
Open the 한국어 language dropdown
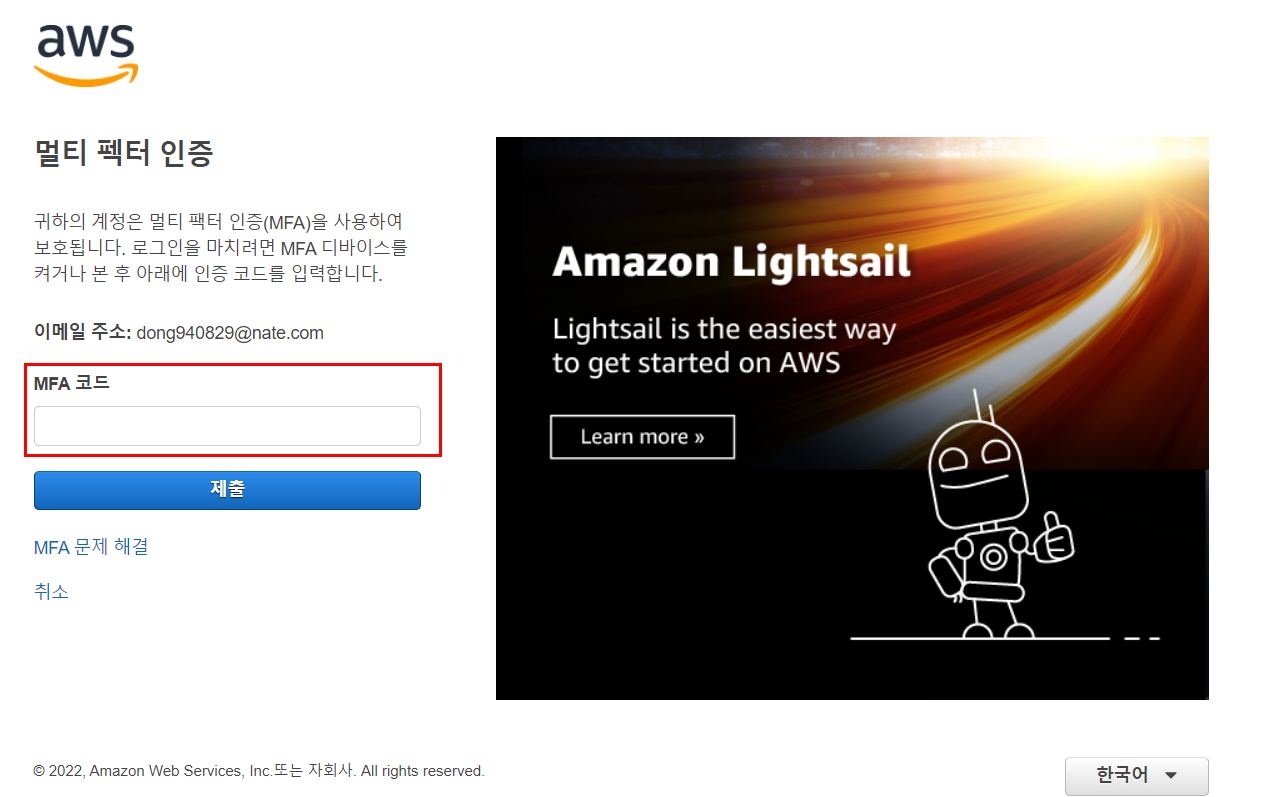coord(1136,775)
